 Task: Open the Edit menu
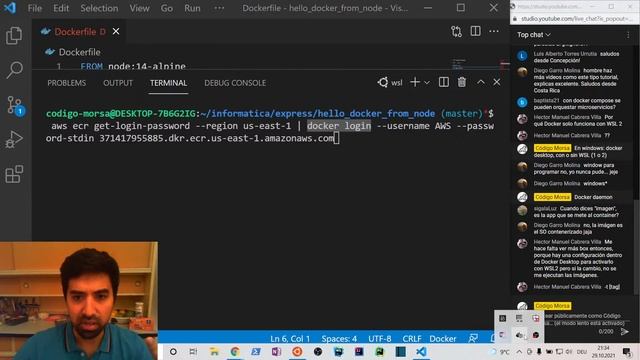click(61, 8)
